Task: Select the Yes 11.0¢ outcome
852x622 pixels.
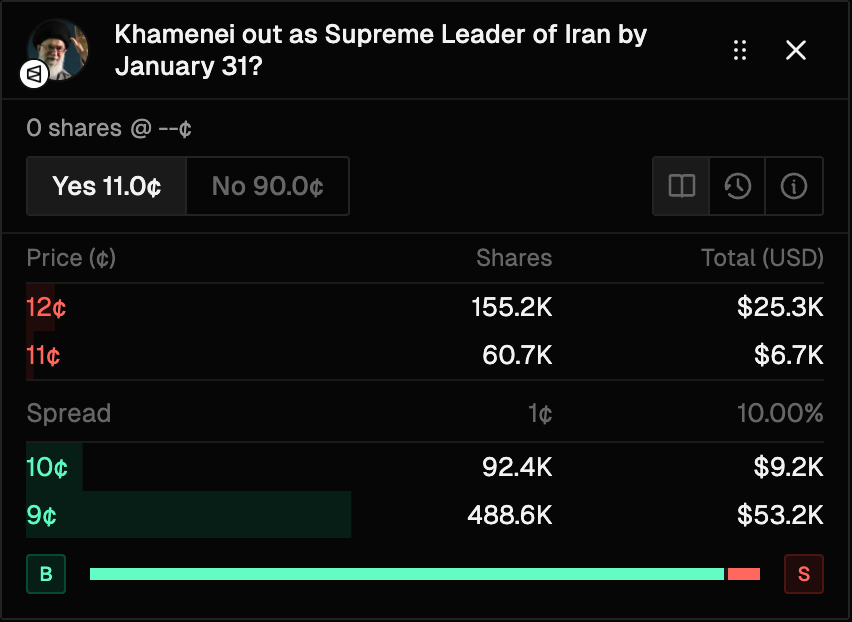Action: 107,186
